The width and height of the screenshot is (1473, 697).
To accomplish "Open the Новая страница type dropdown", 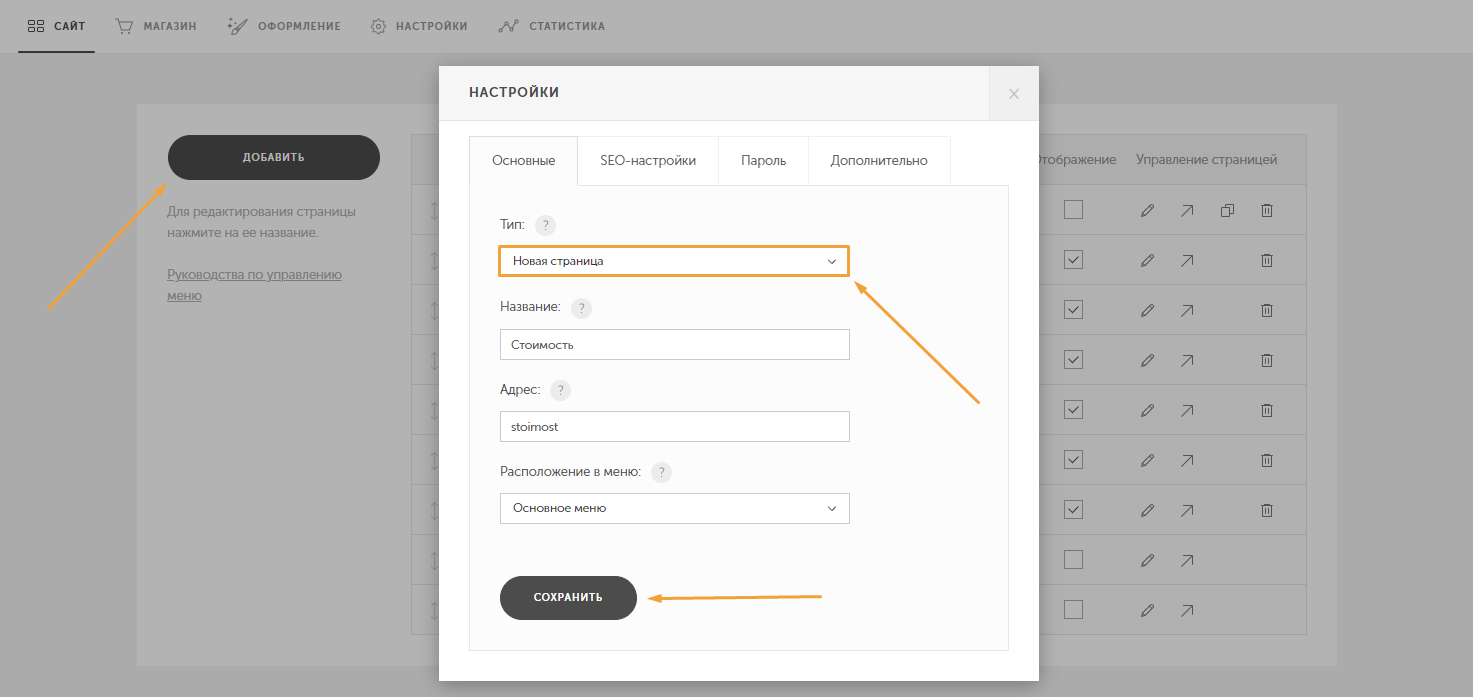I will [674, 261].
